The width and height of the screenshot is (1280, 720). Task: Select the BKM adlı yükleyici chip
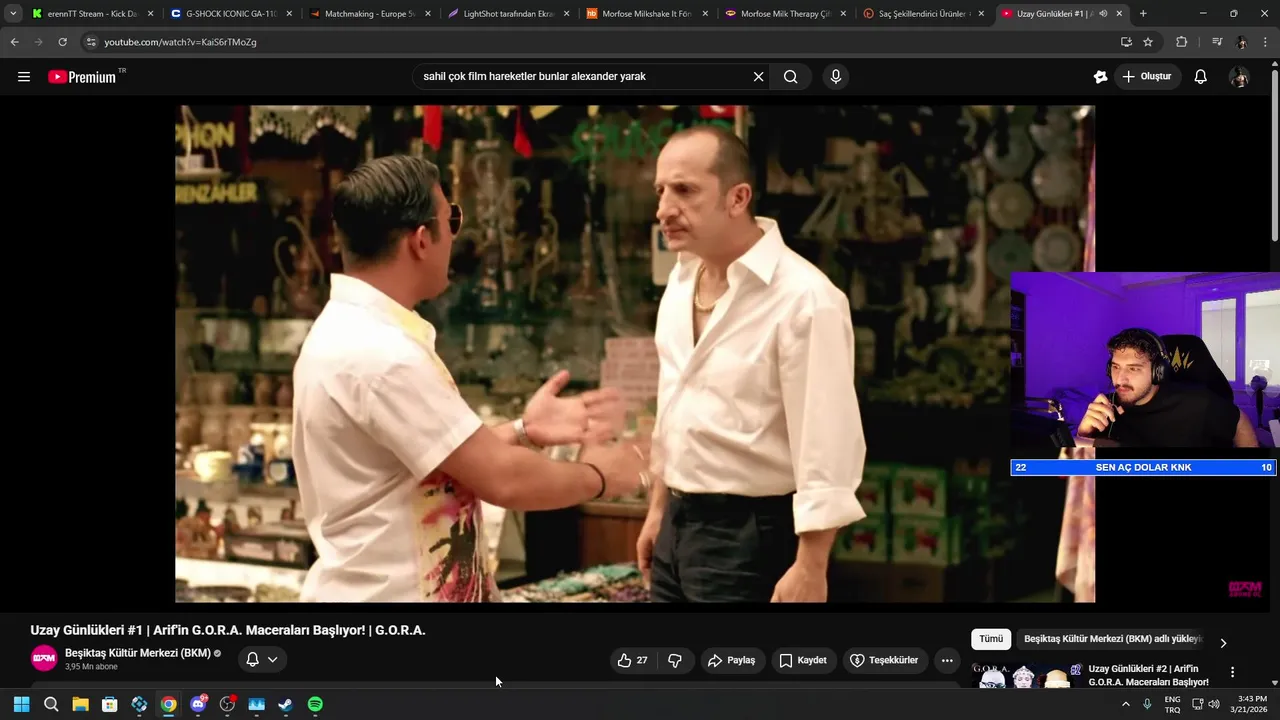tap(1112, 639)
